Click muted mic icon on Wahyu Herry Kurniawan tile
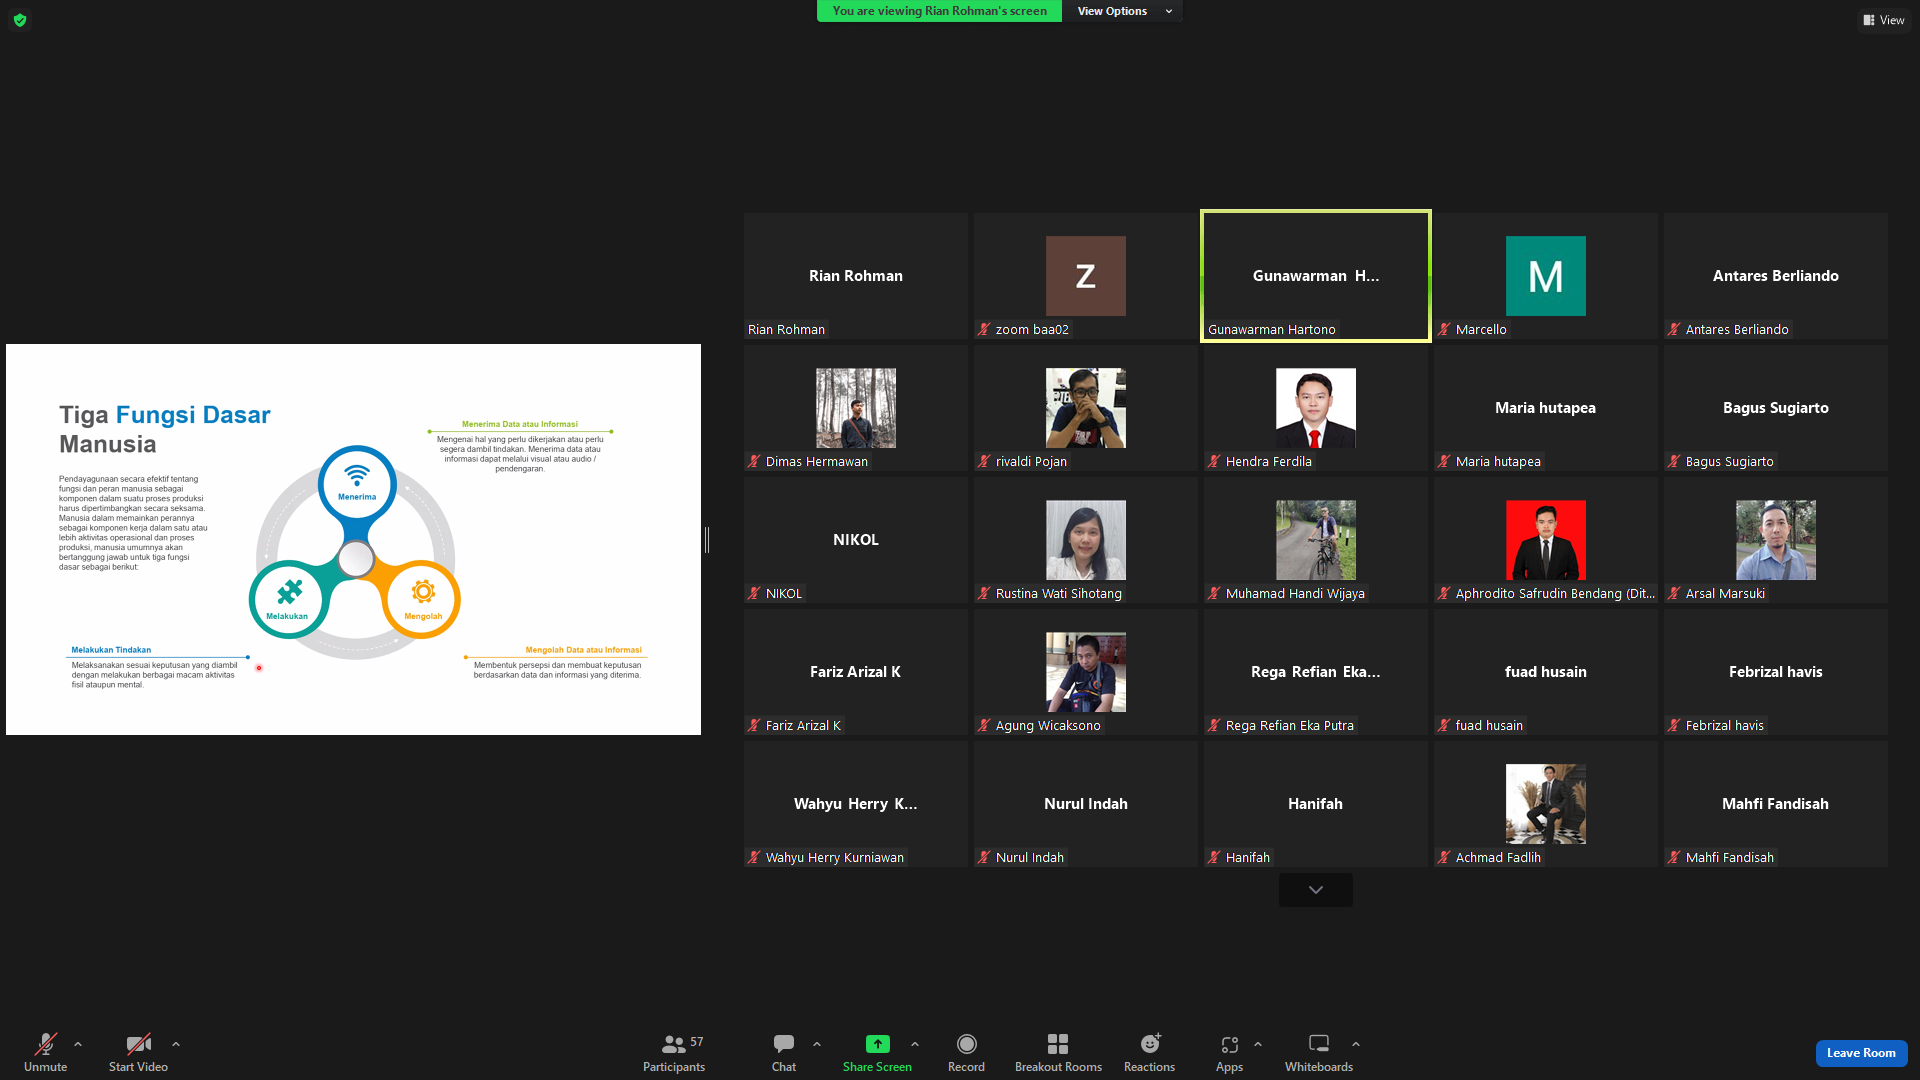The width and height of the screenshot is (1920, 1080). (754, 857)
